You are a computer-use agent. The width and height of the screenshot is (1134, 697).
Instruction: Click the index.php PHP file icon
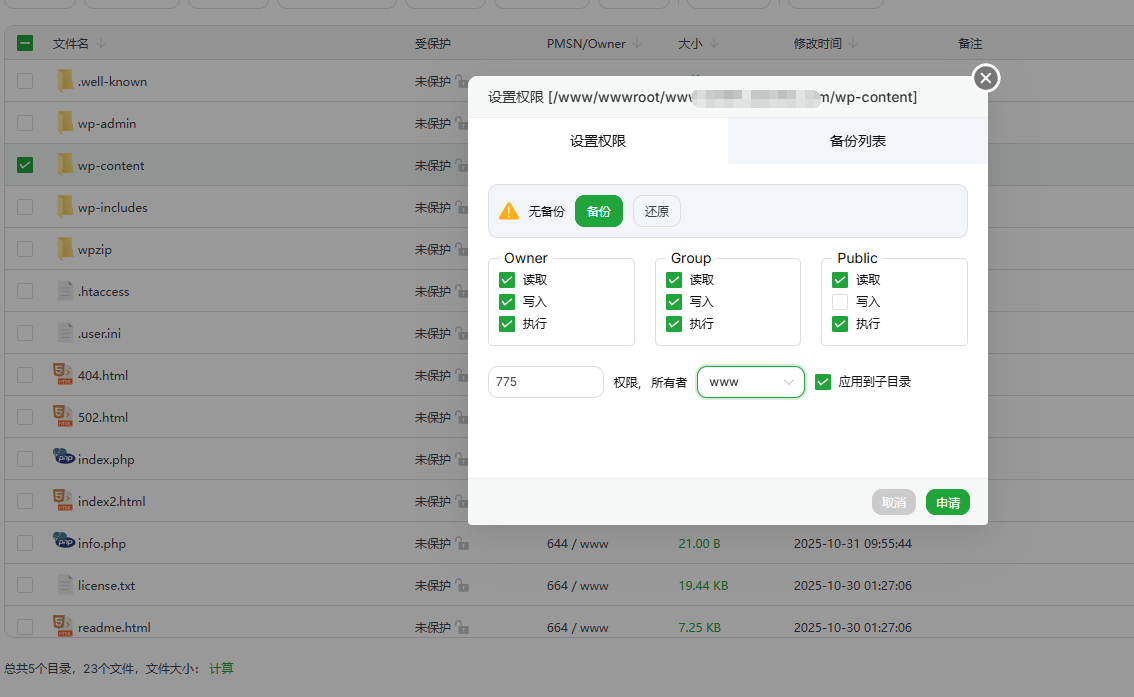click(x=64, y=458)
